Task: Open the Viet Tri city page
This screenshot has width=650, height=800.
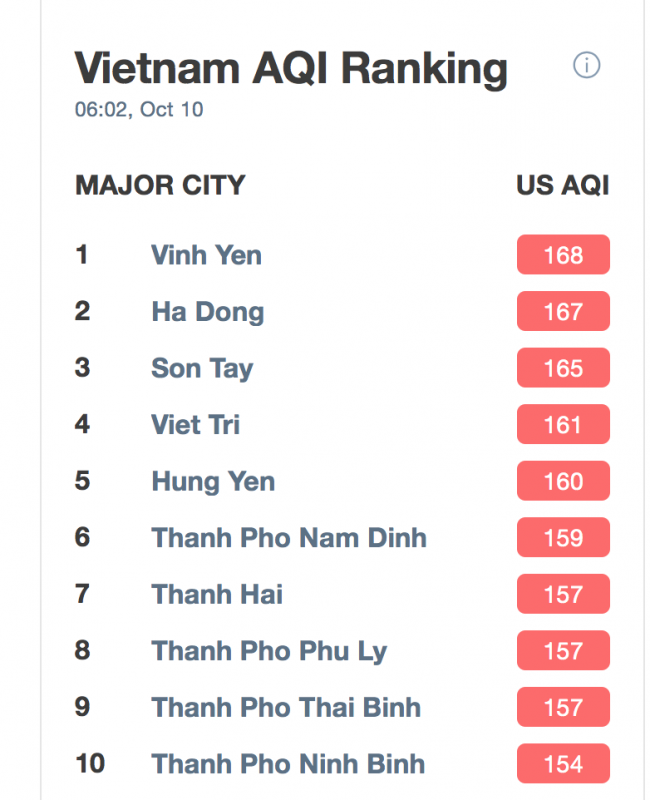Action: point(195,424)
